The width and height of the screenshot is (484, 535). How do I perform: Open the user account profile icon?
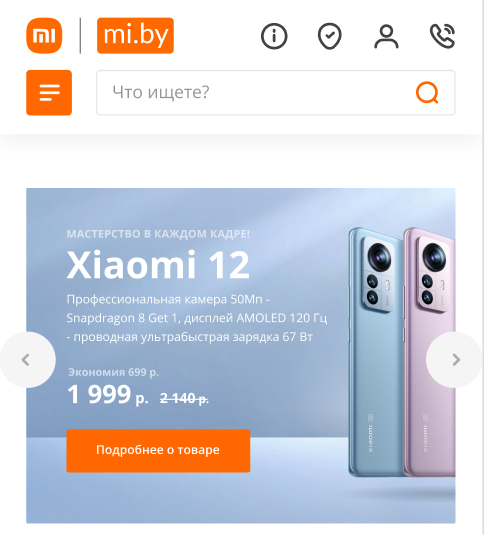386,36
